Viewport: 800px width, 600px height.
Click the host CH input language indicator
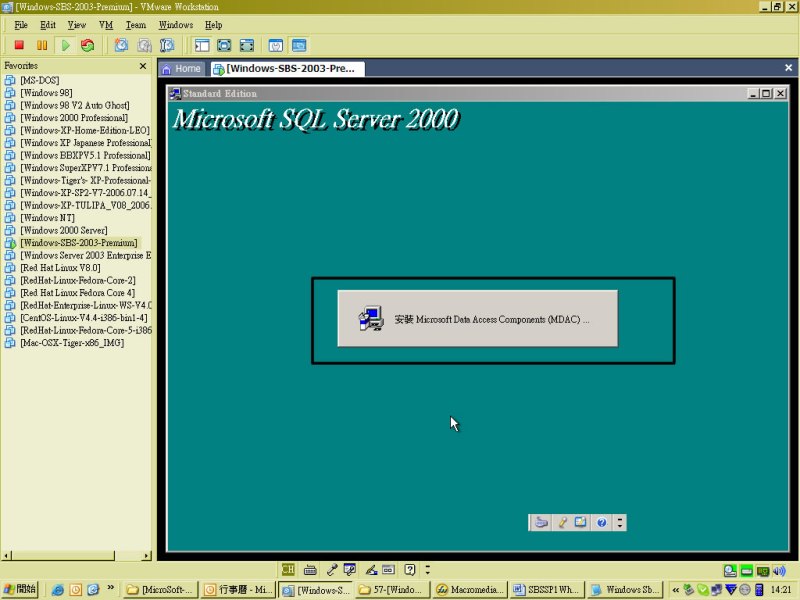click(288, 569)
